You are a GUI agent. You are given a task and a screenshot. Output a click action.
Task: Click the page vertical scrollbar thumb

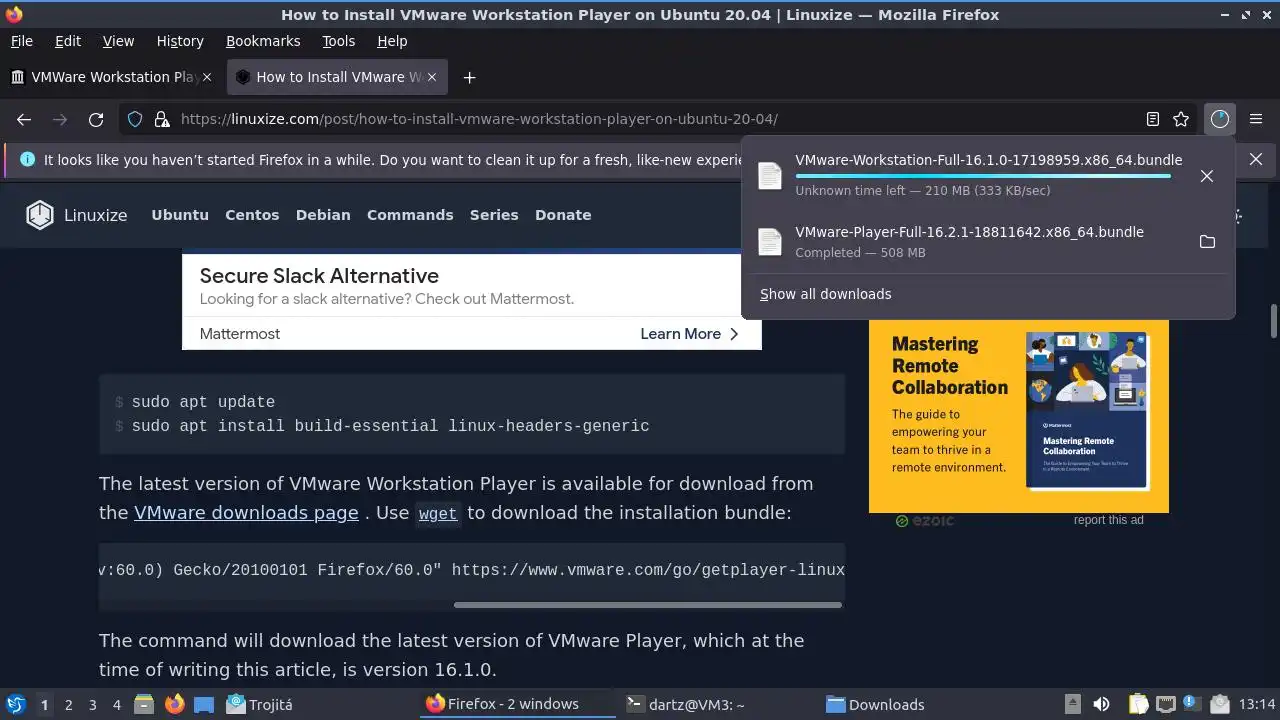click(1274, 322)
